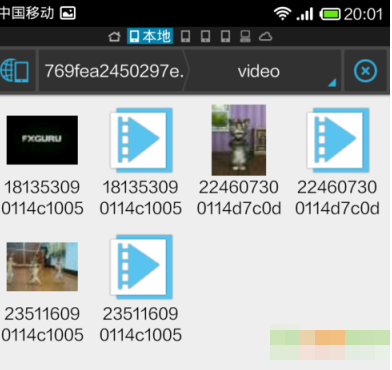Screen dimensions: 392x370
Task: Tap the video folder breadcrumb
Action: click(259, 71)
